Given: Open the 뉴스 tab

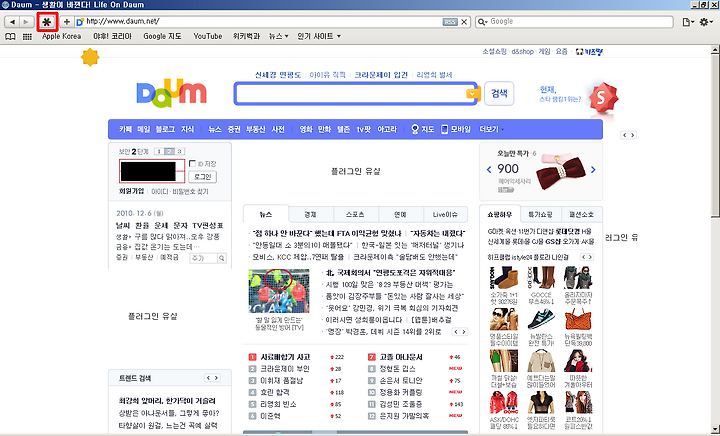Looking at the screenshot, I should click(266, 214).
